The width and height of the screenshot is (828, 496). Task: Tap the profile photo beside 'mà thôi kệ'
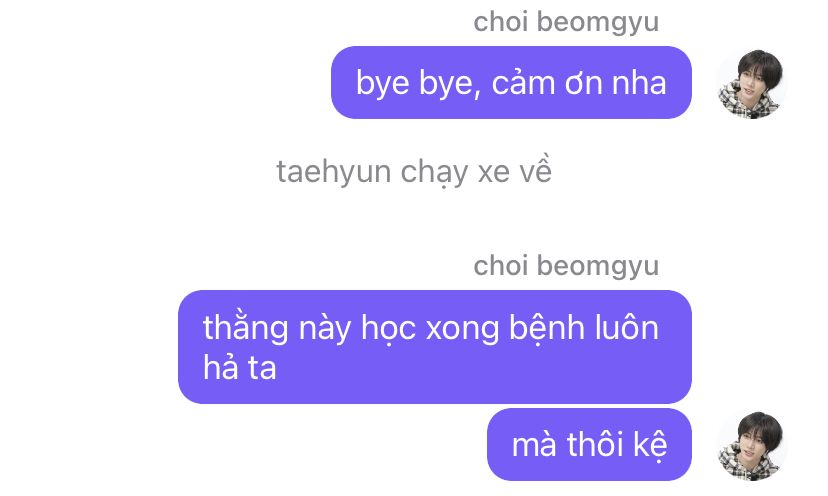click(x=752, y=446)
